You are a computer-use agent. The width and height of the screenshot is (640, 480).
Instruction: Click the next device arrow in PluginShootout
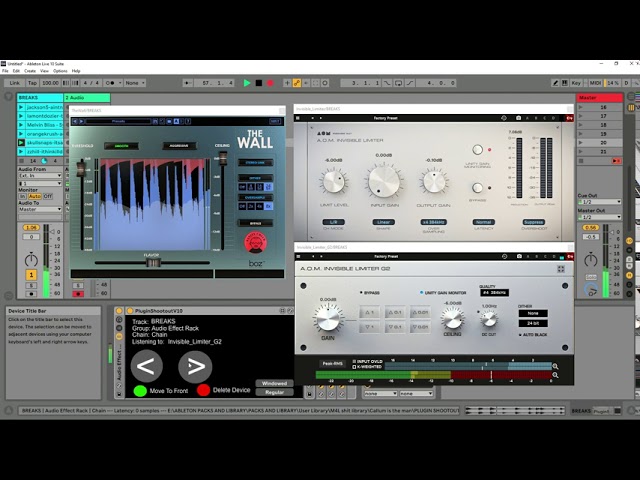(x=195, y=366)
